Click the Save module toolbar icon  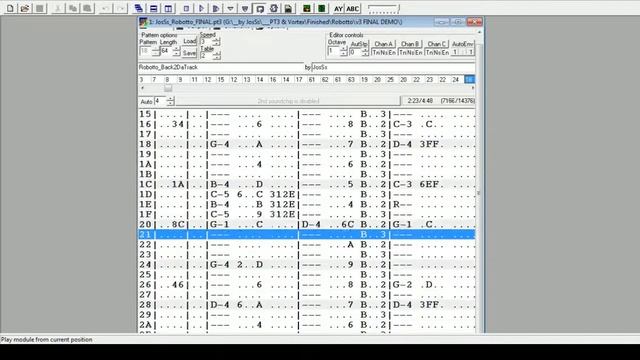40,8
